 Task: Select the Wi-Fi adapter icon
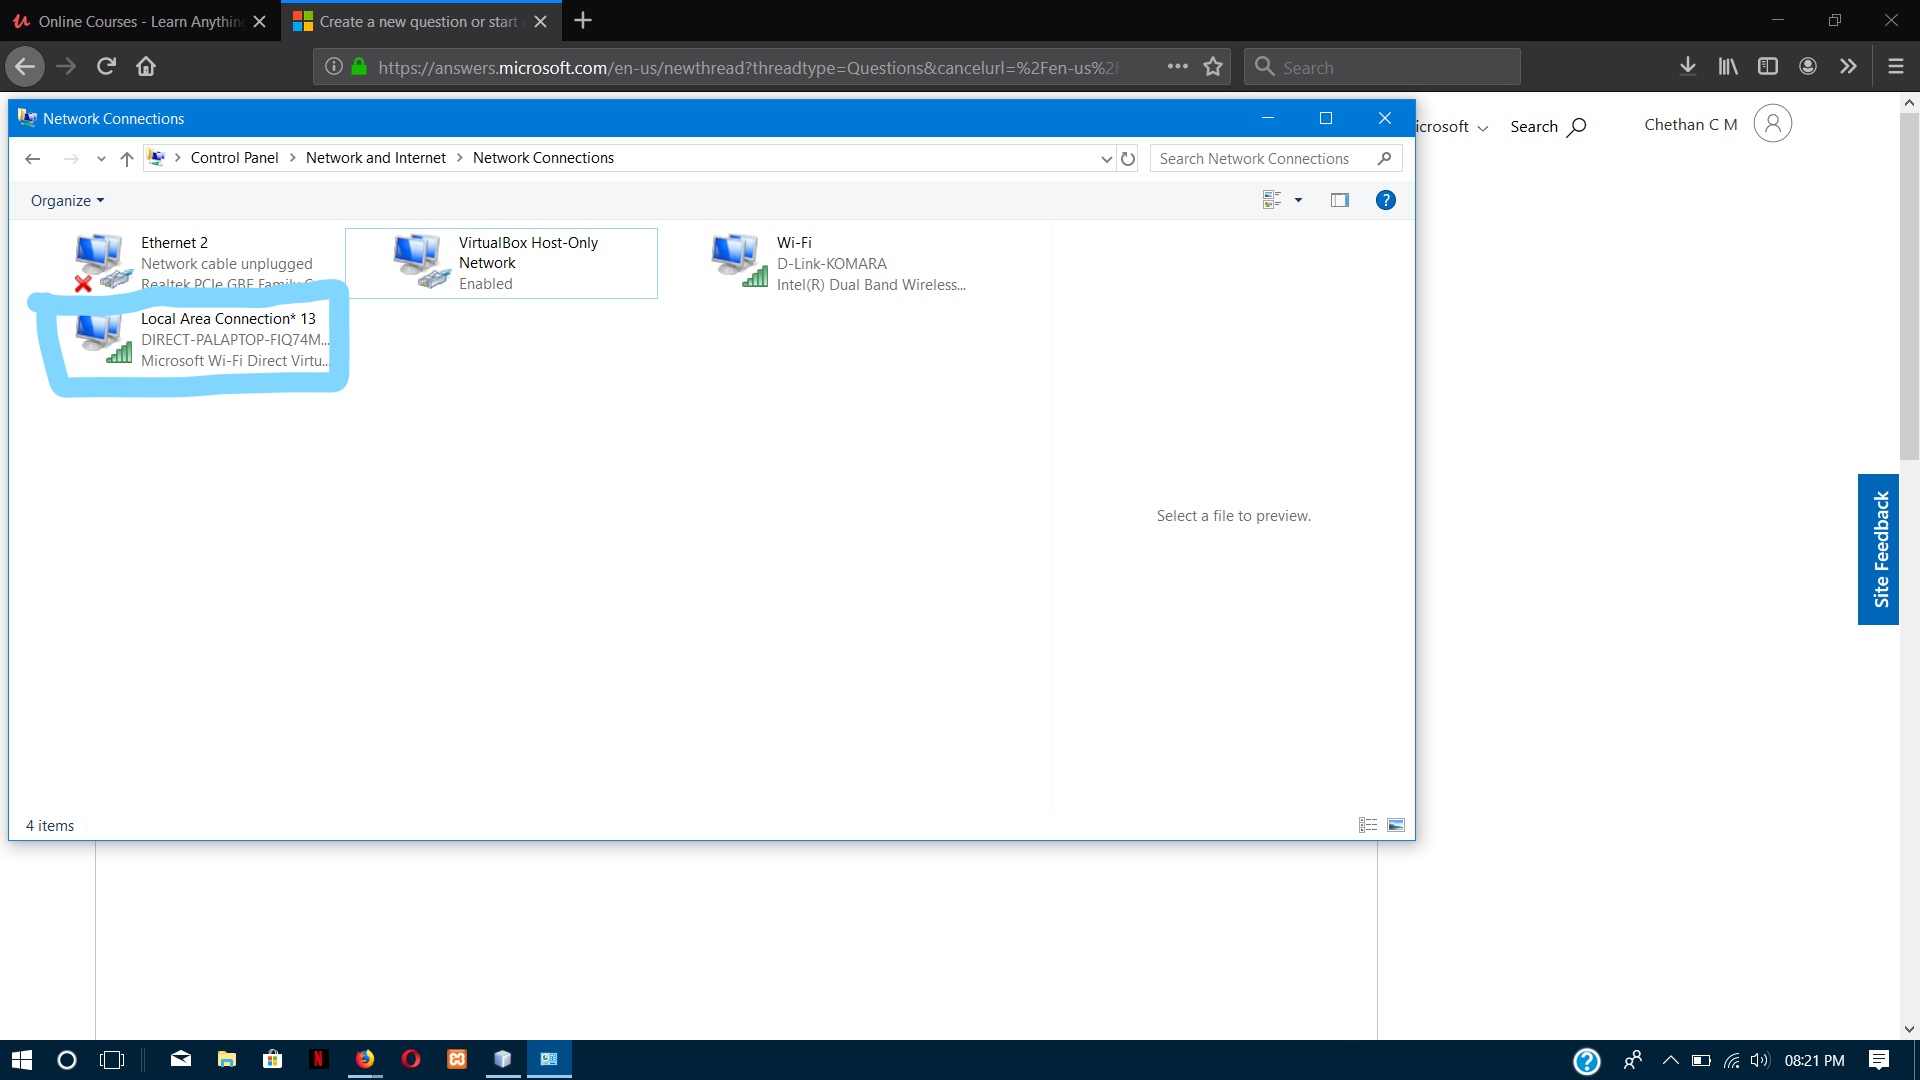[738, 260]
